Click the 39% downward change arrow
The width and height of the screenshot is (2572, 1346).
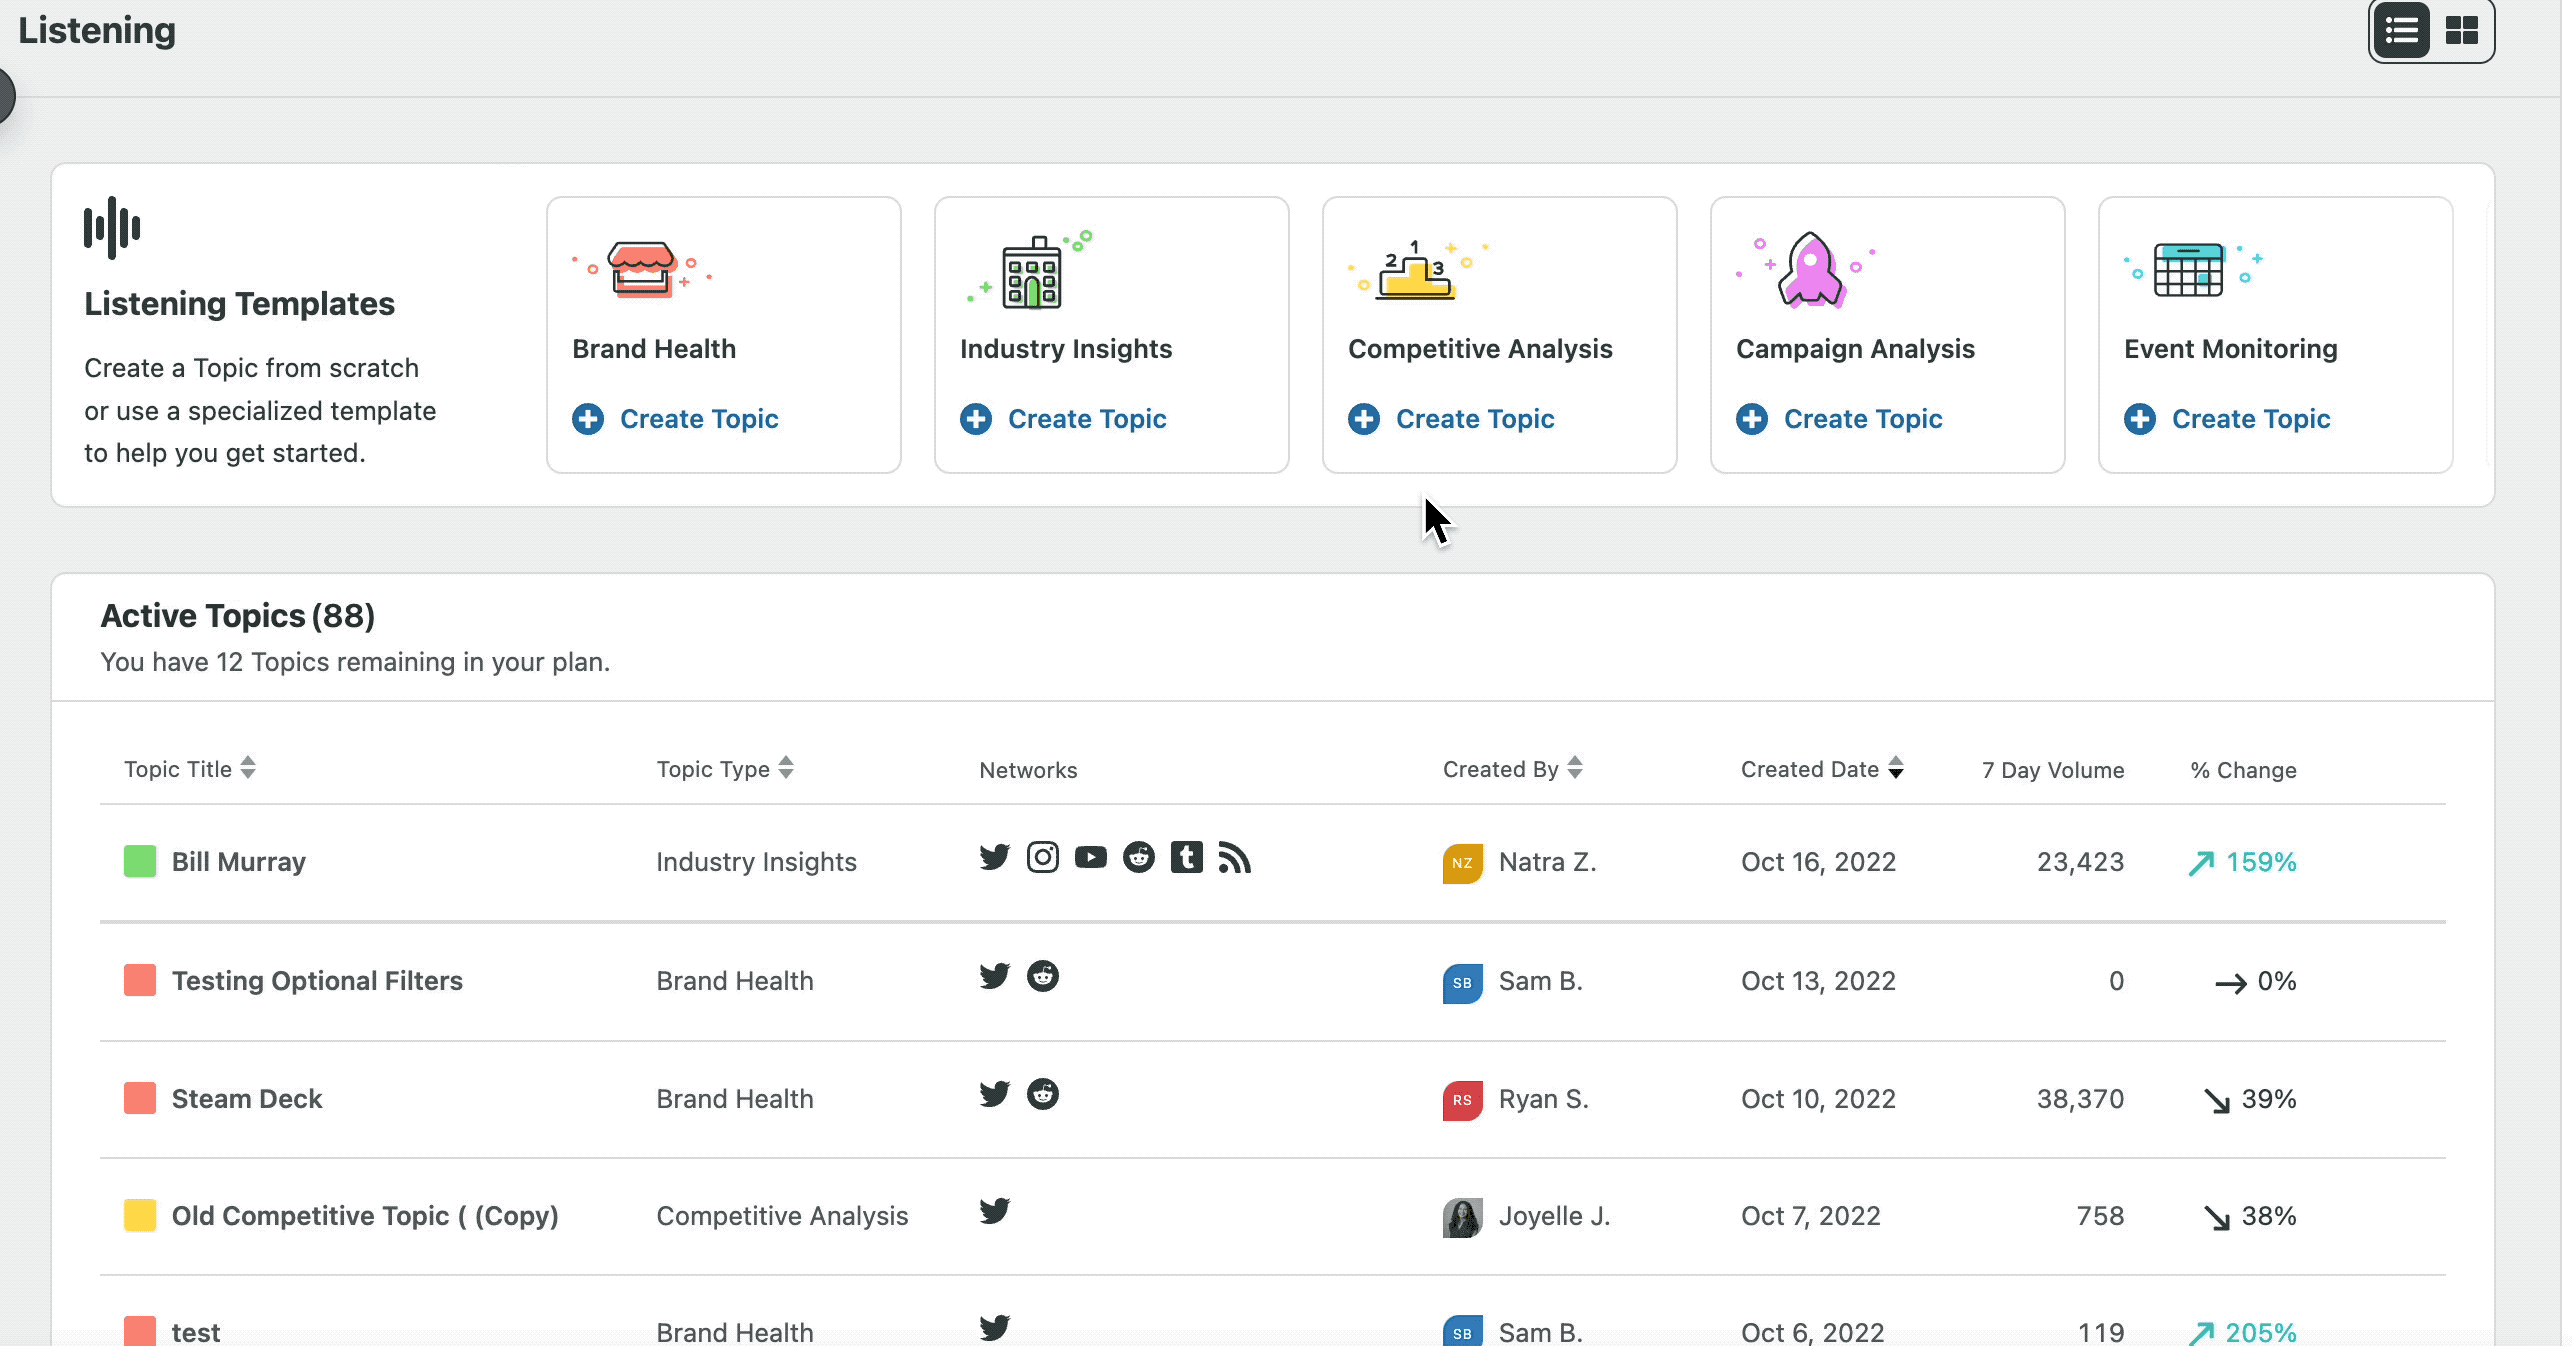(2217, 1101)
